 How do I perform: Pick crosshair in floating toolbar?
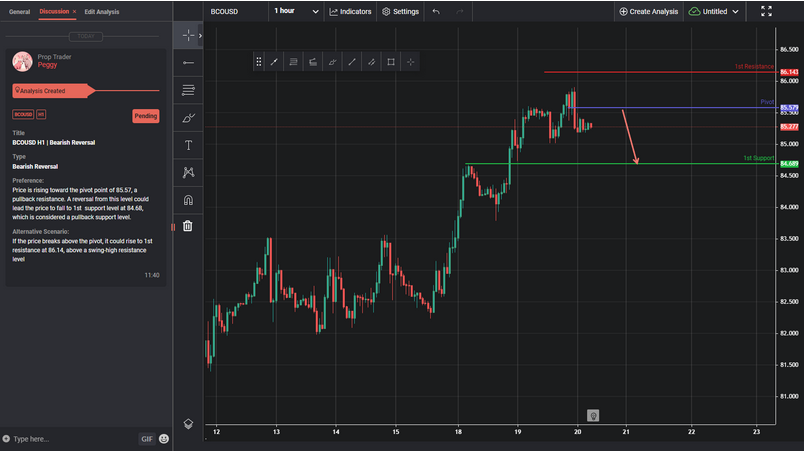coord(410,62)
